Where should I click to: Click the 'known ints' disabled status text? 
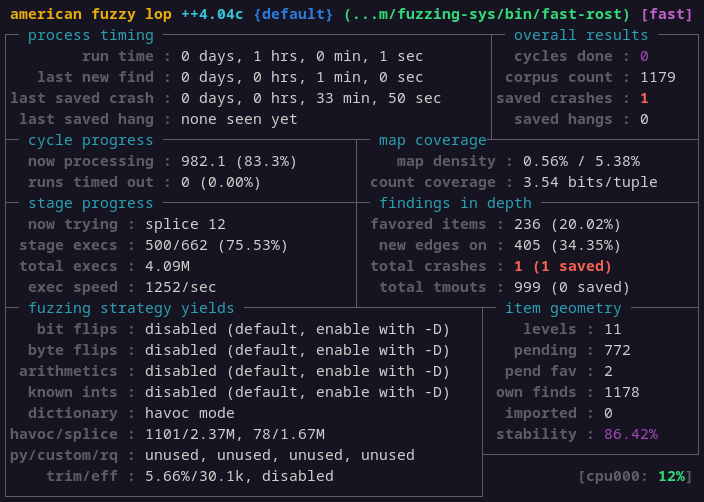298,392
